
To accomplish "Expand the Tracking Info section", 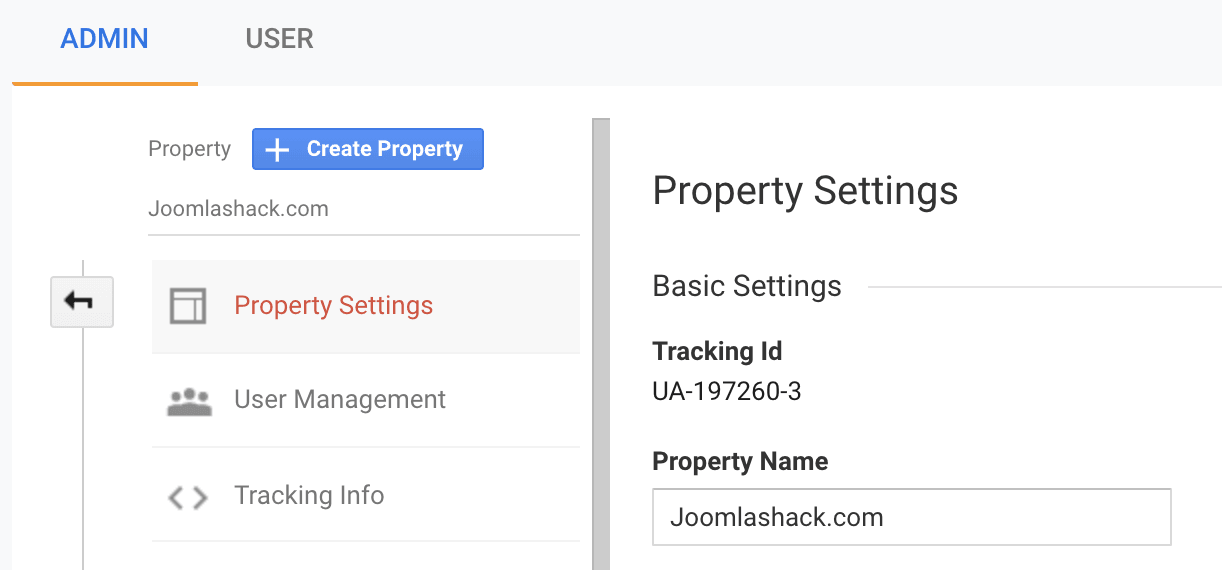I will pos(366,495).
